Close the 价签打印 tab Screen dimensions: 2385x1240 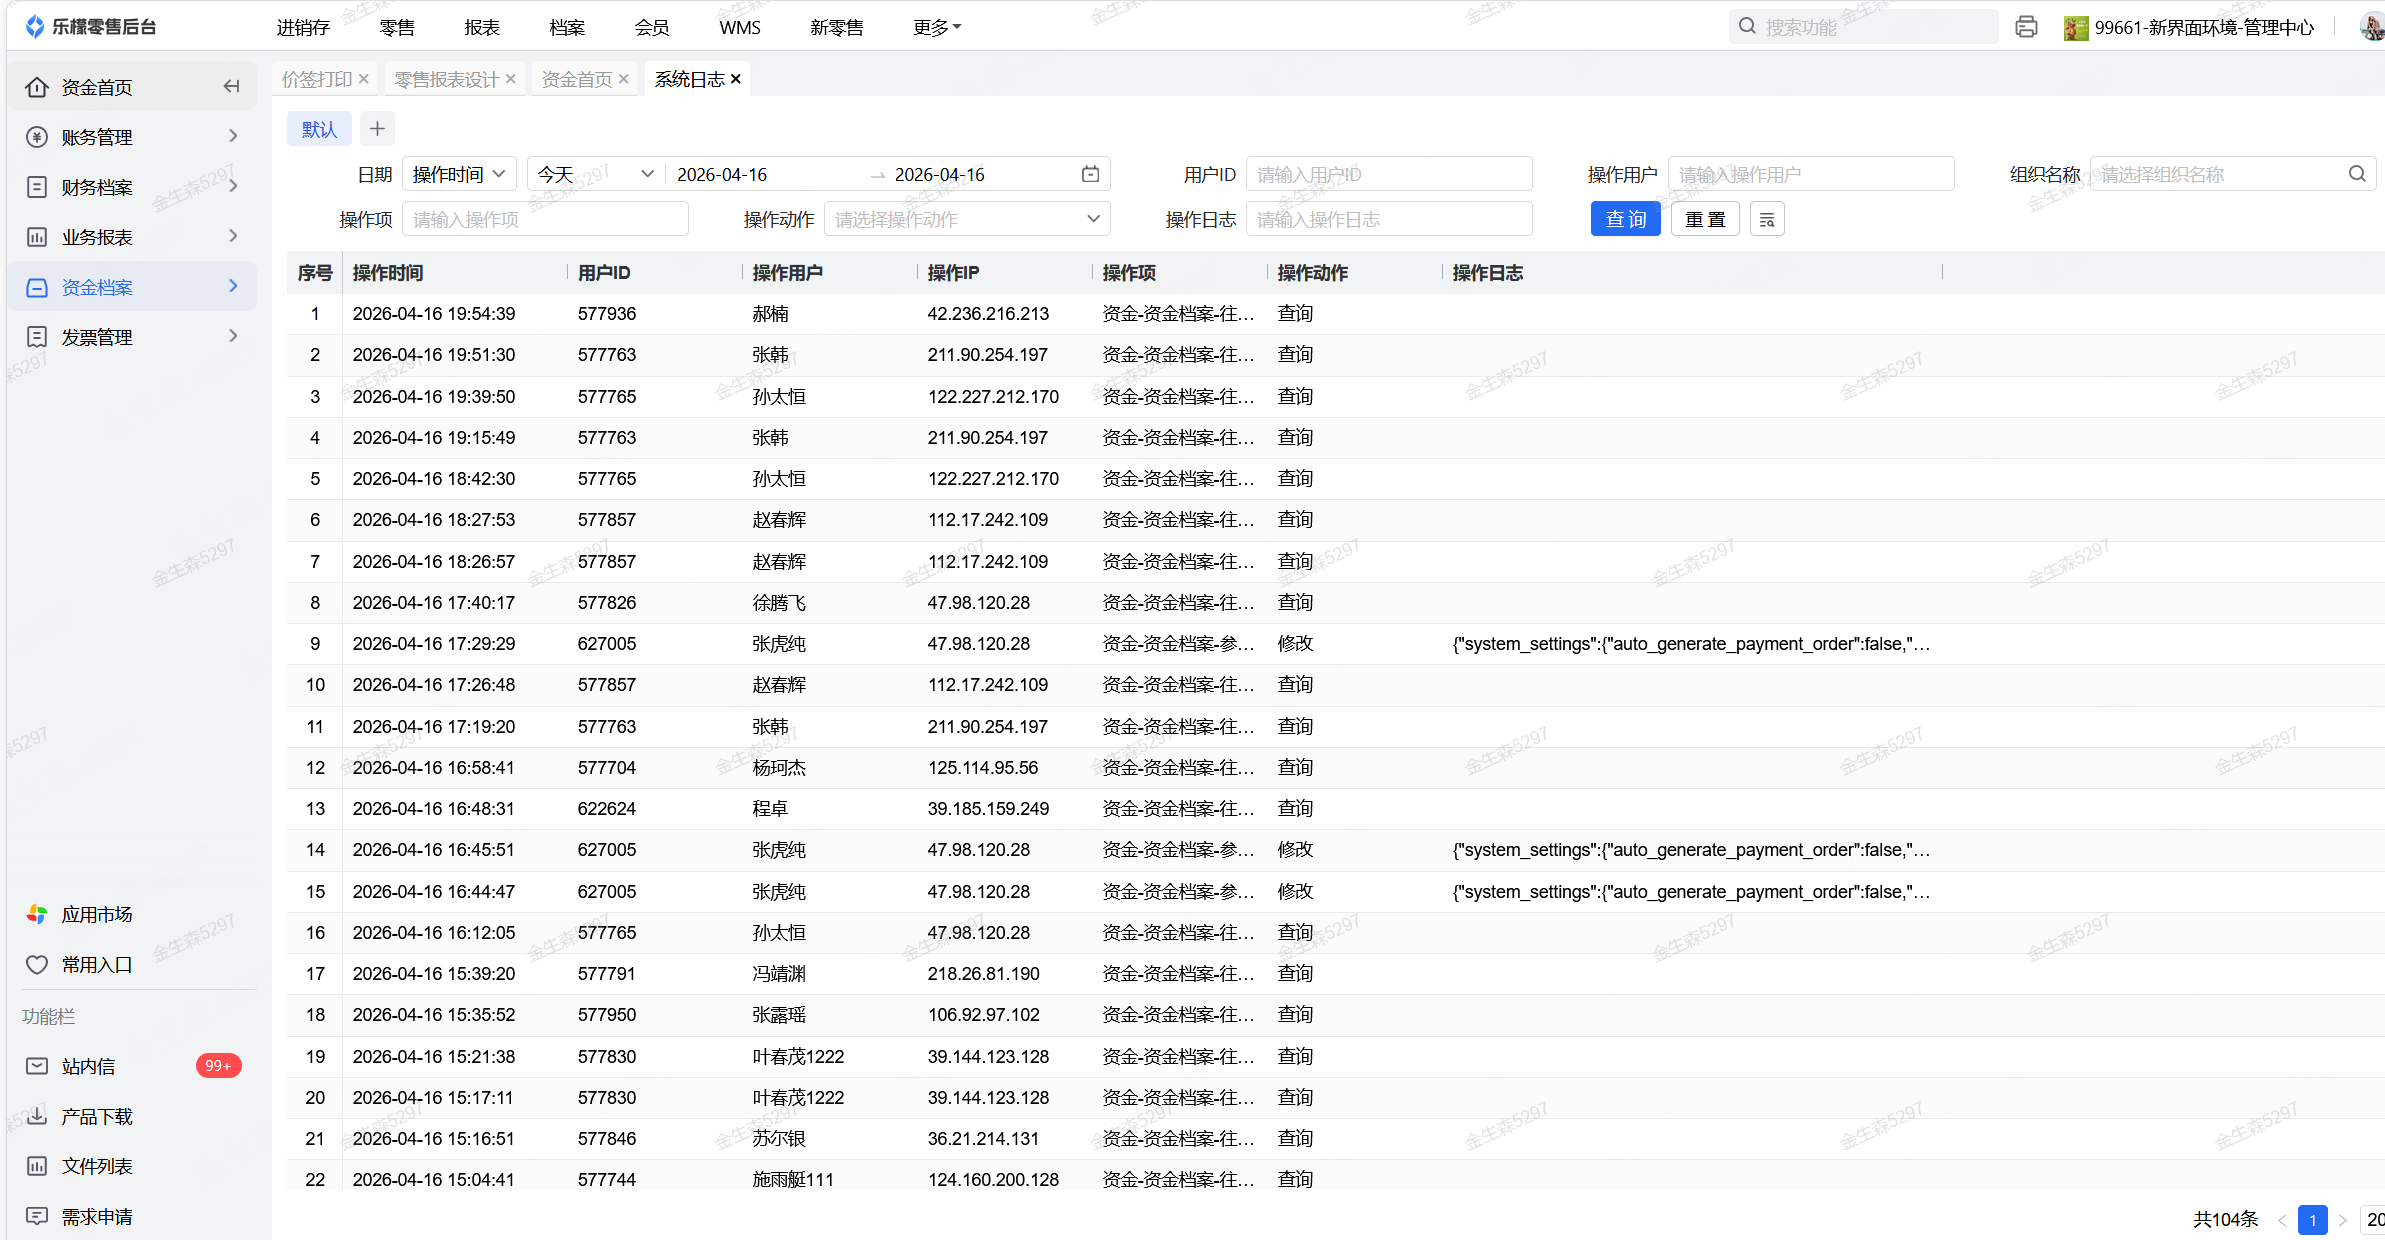coord(364,79)
